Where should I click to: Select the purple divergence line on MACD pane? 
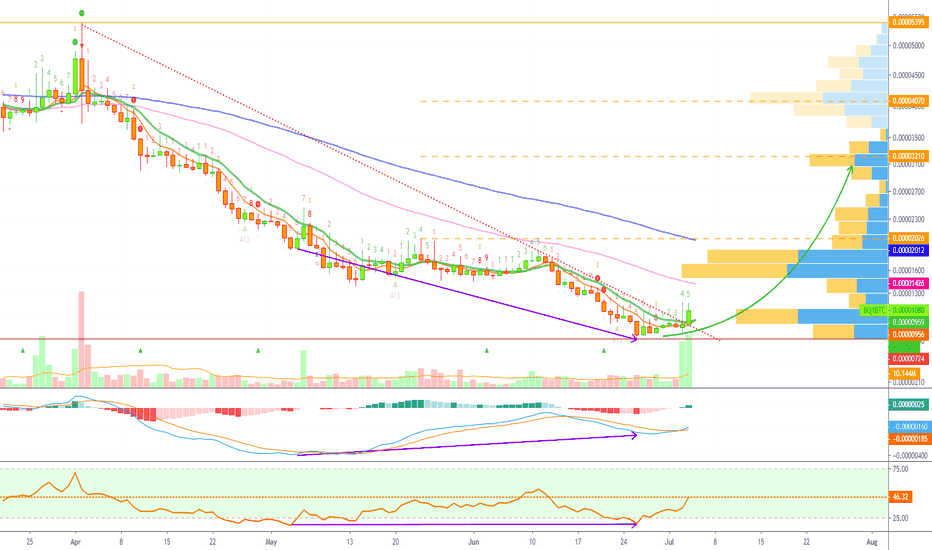pos(467,445)
